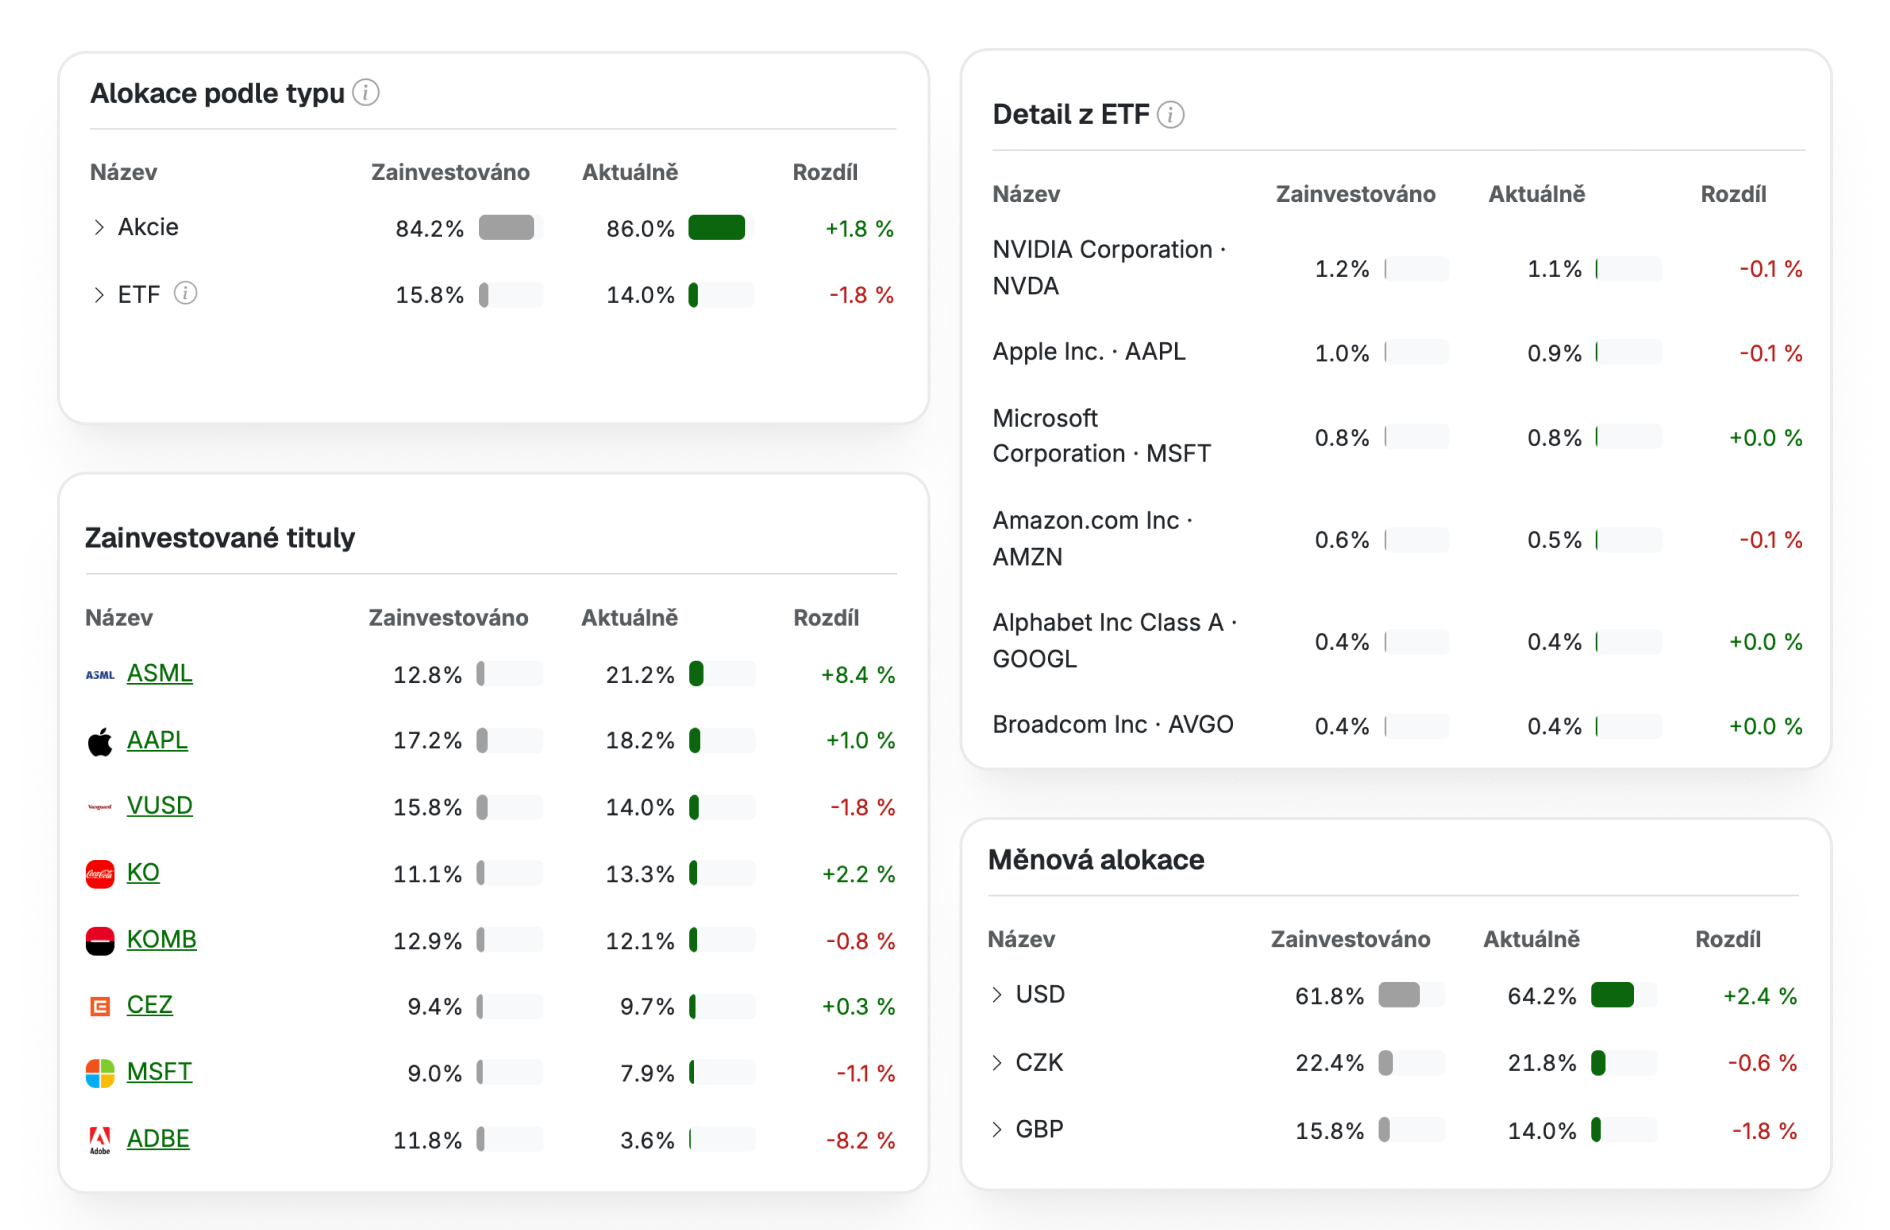Open the ADBE ticker link
The height and width of the screenshot is (1230, 1890).
(158, 1138)
